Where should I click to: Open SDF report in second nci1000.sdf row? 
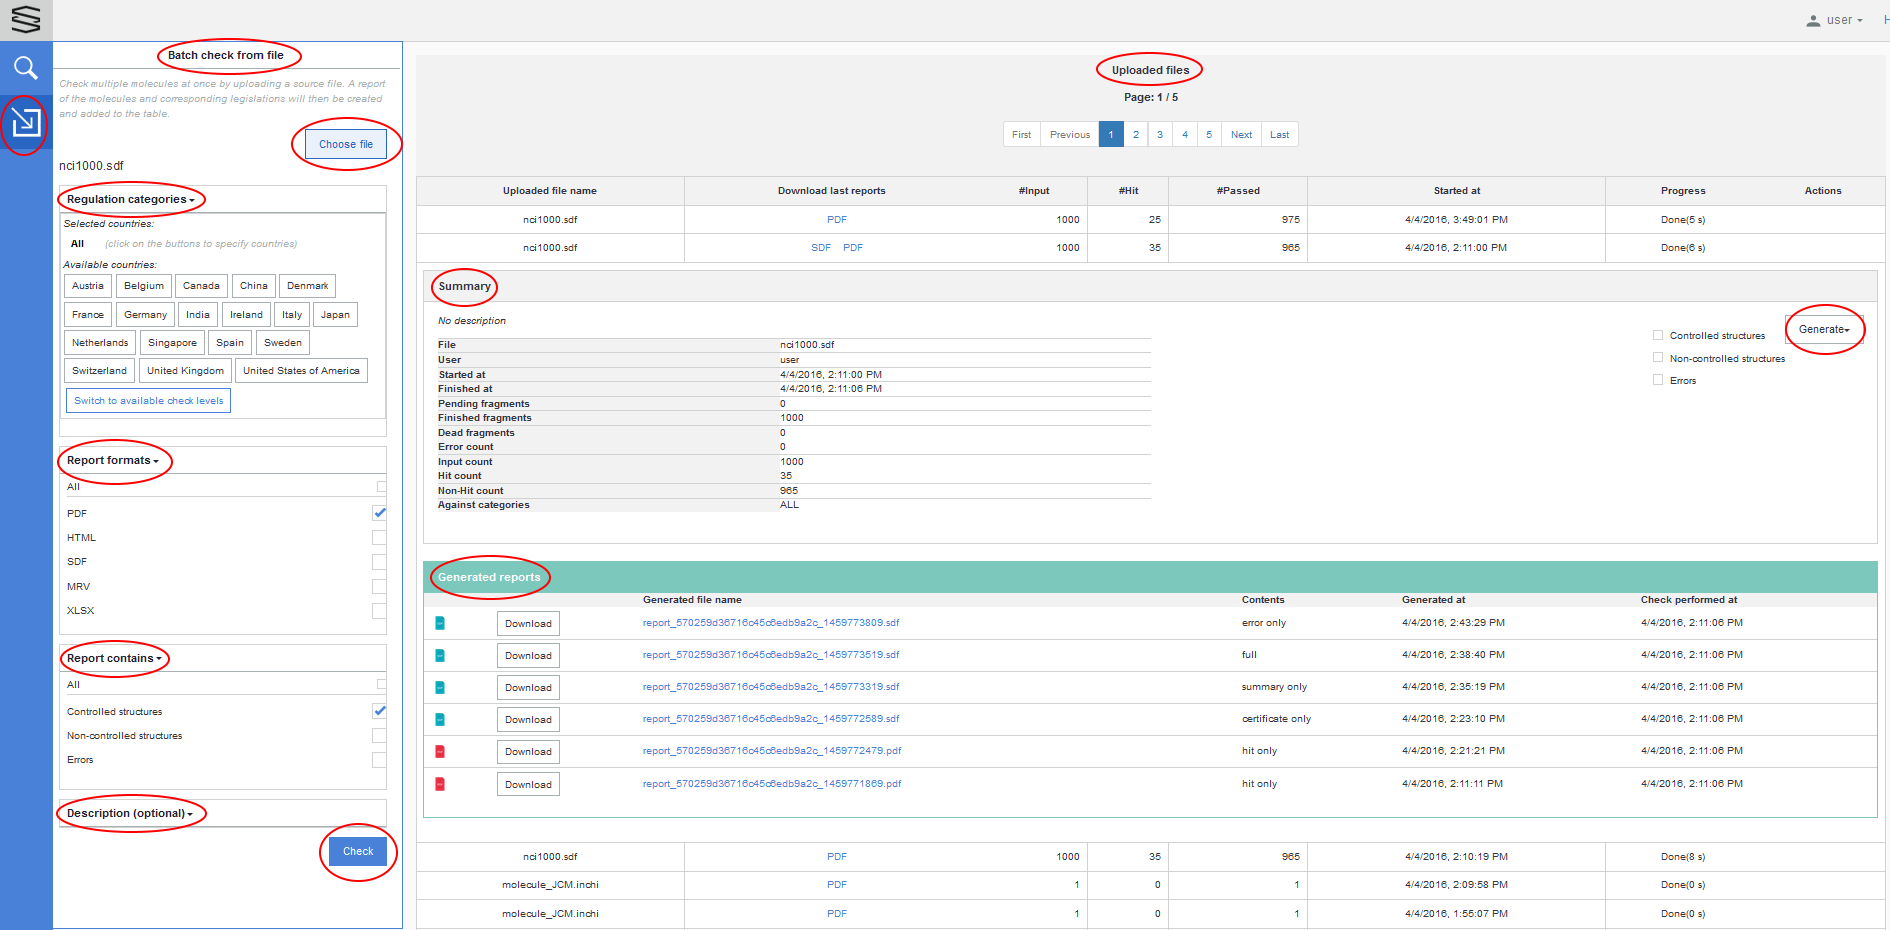click(821, 248)
